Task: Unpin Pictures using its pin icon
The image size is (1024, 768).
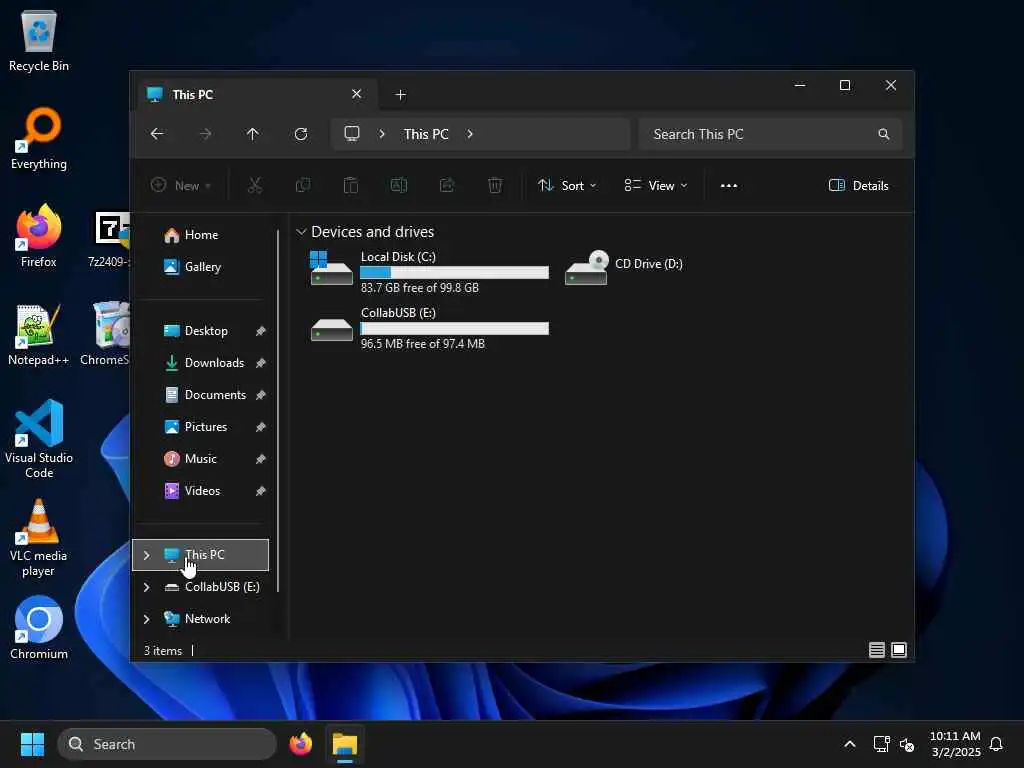Action: (x=261, y=427)
